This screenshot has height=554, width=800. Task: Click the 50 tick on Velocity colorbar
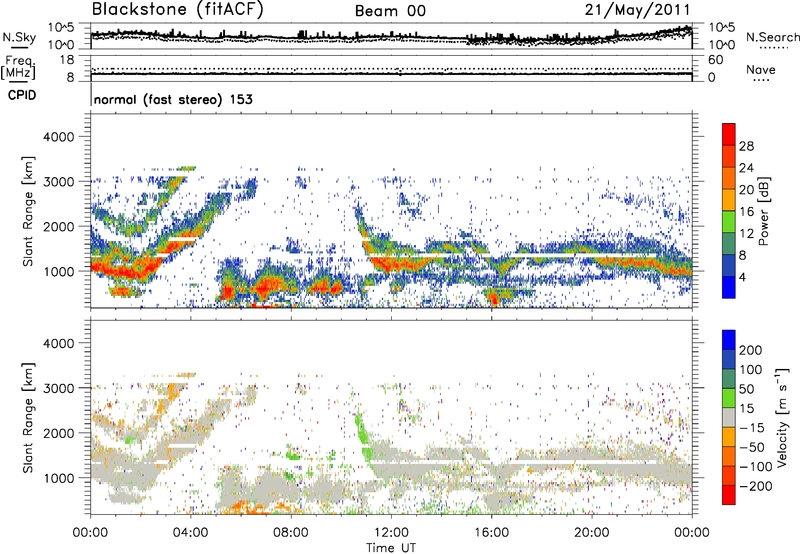tap(746, 389)
